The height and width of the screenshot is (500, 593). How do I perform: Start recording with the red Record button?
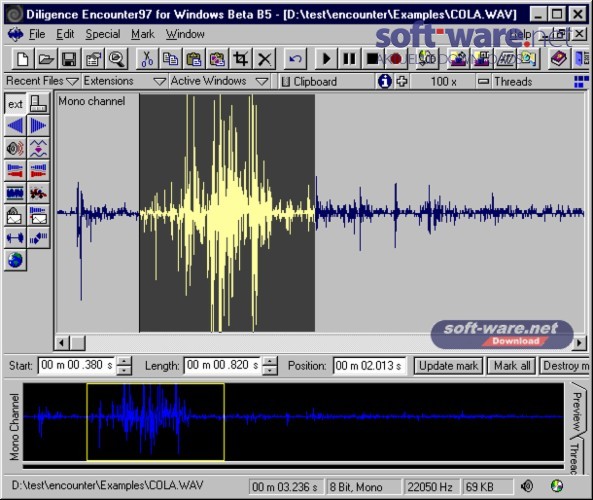396,59
